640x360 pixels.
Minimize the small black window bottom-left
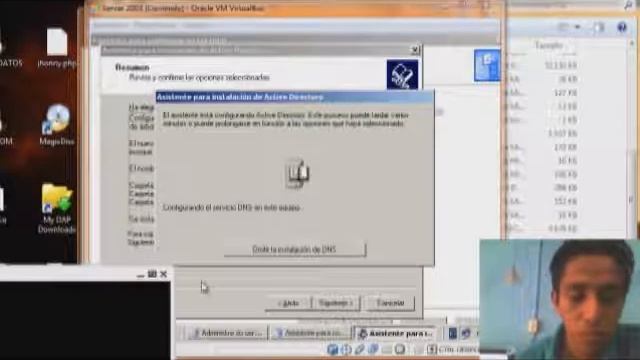141,275
